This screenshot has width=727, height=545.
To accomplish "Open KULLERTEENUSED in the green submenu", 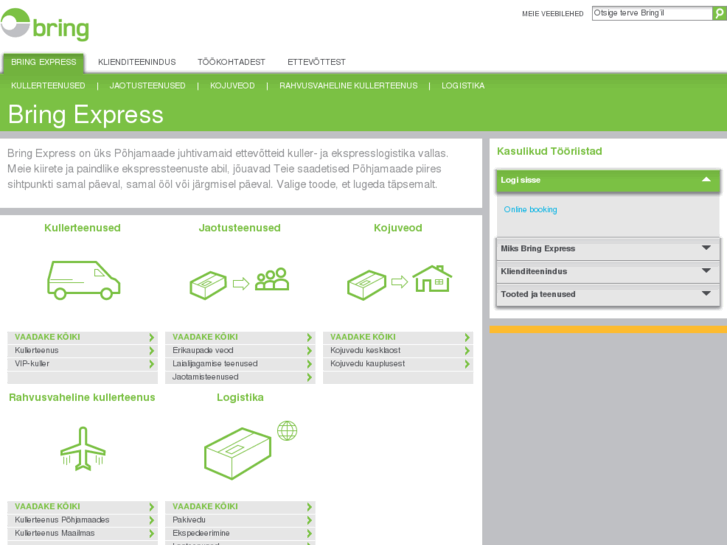I will tap(48, 86).
